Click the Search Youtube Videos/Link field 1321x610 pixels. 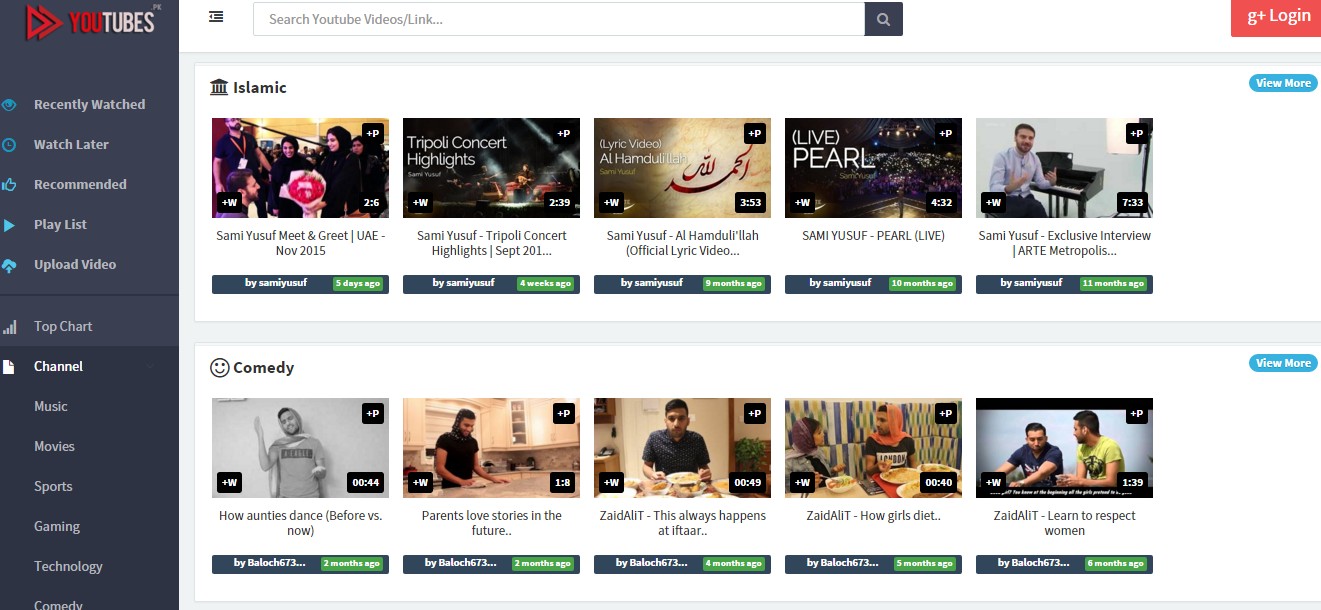point(558,19)
